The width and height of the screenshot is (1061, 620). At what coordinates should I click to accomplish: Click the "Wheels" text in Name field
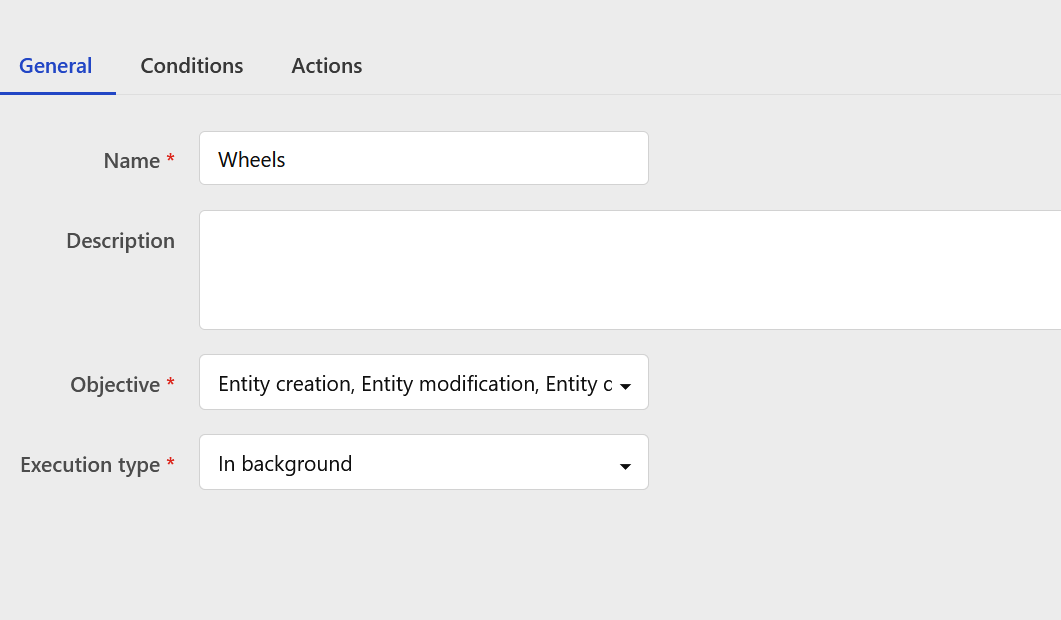[252, 160]
